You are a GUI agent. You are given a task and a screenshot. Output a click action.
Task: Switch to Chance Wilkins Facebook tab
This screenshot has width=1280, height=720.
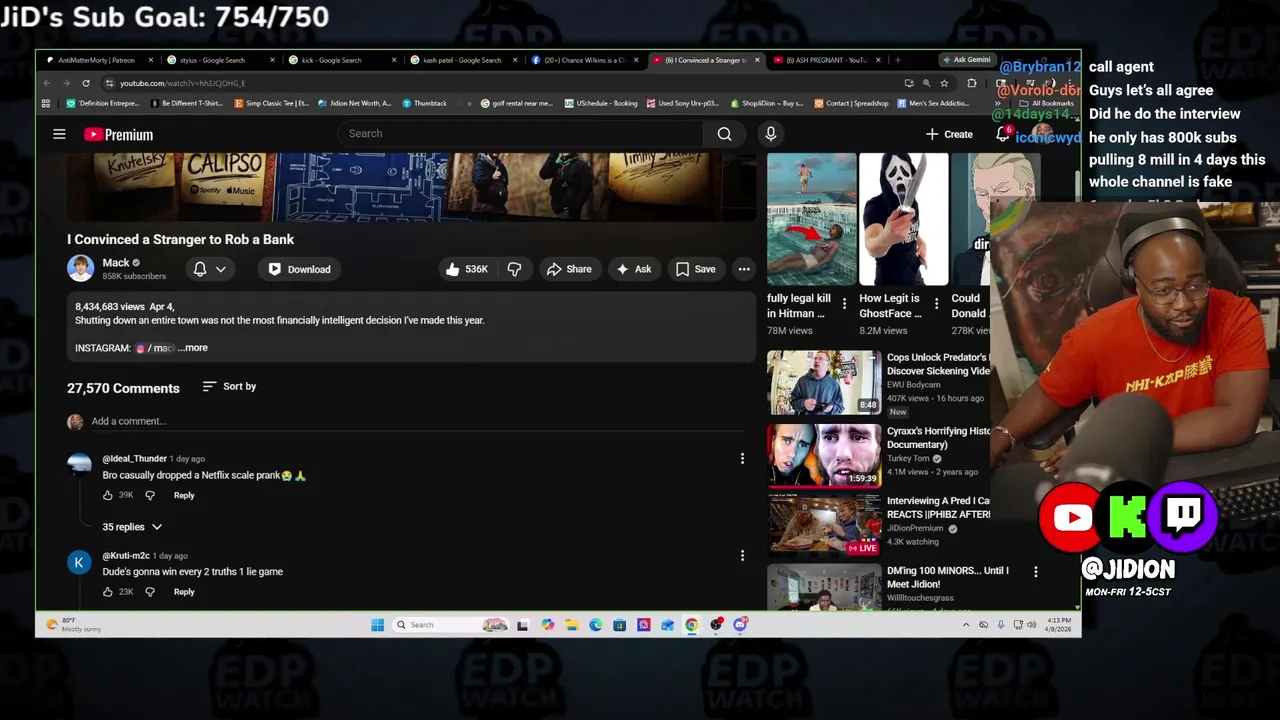[x=585, y=60]
